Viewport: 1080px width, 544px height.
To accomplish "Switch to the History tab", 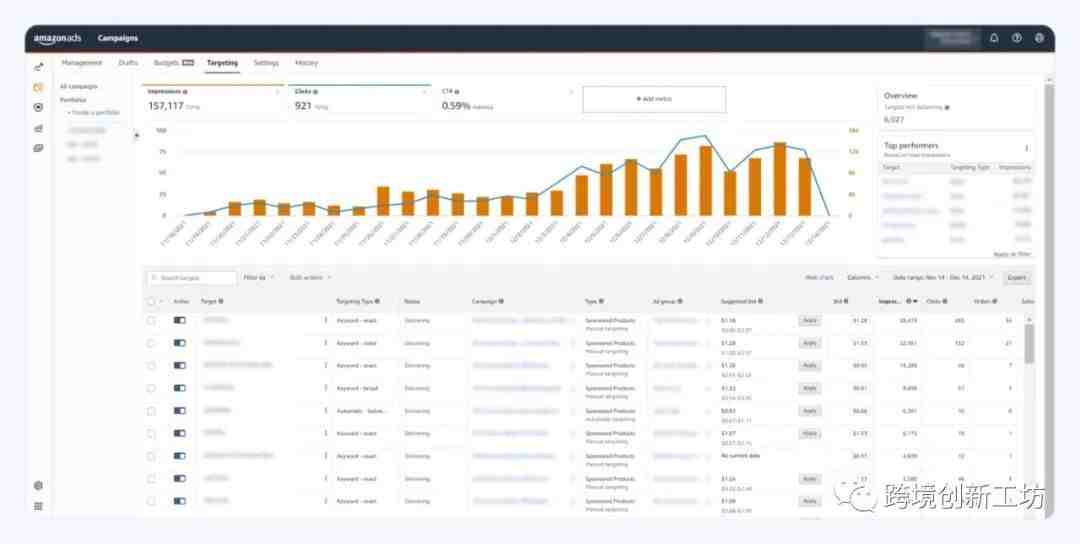I will (307, 63).
